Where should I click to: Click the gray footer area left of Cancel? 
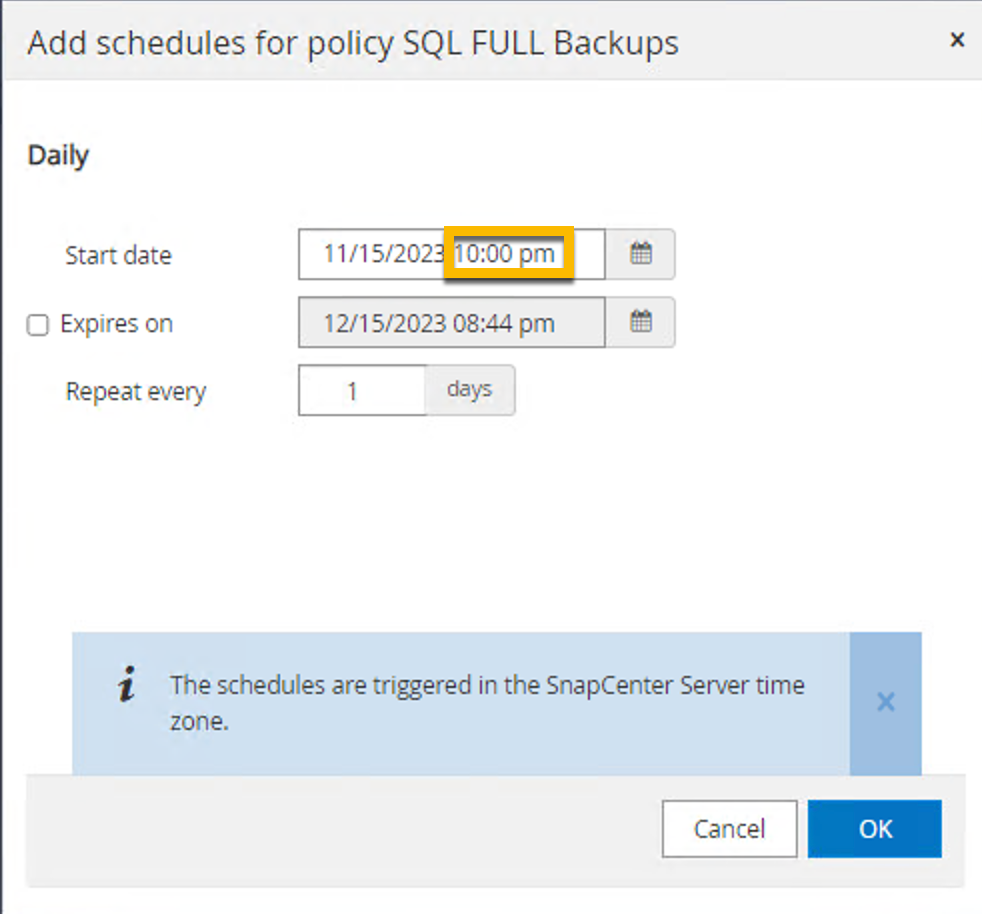point(340,829)
